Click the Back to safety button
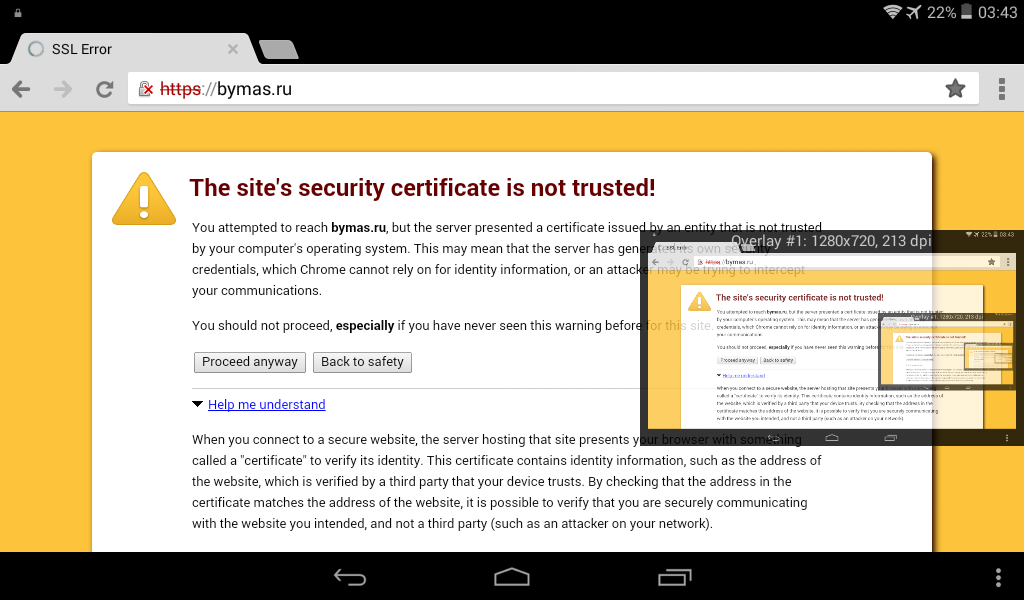The height and width of the screenshot is (600, 1024). (x=362, y=362)
